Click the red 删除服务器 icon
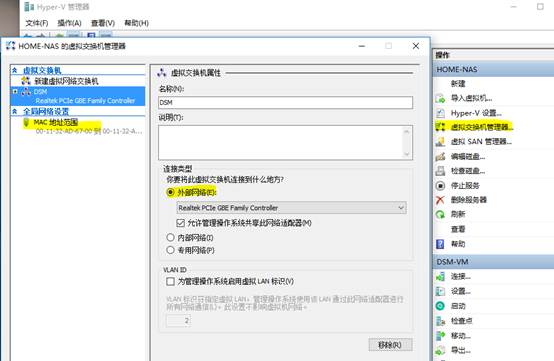Viewport: 554px width, 361px height. 440,200
